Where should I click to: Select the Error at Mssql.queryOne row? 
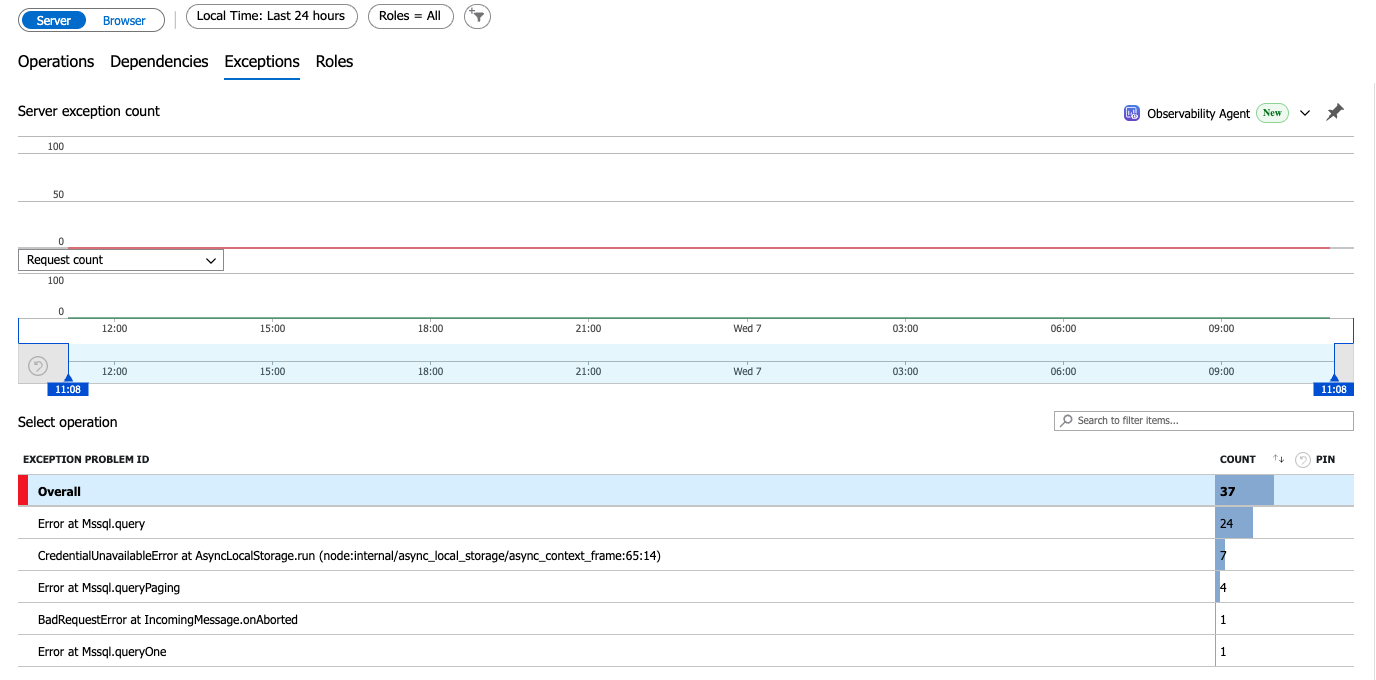point(686,651)
